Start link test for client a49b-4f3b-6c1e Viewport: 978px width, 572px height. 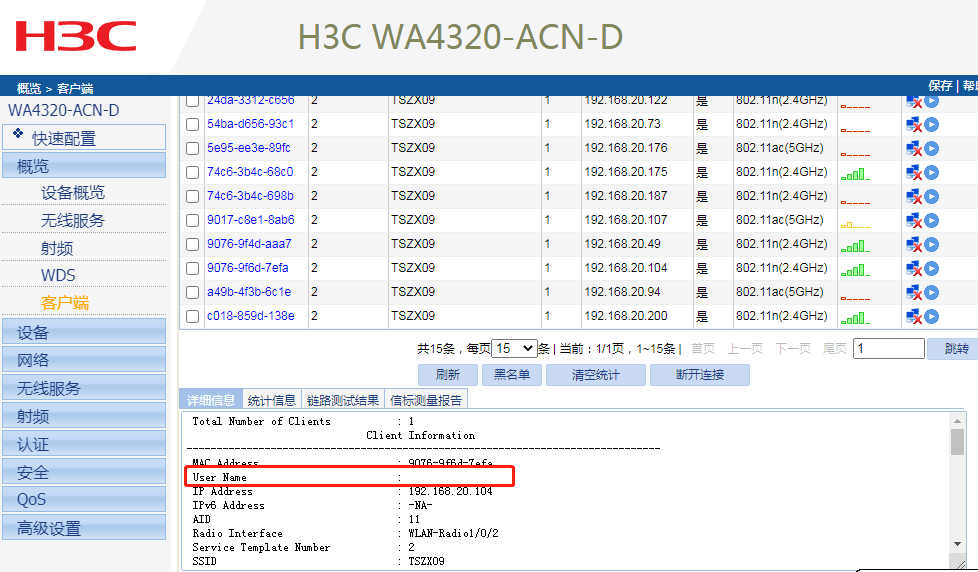click(931, 293)
